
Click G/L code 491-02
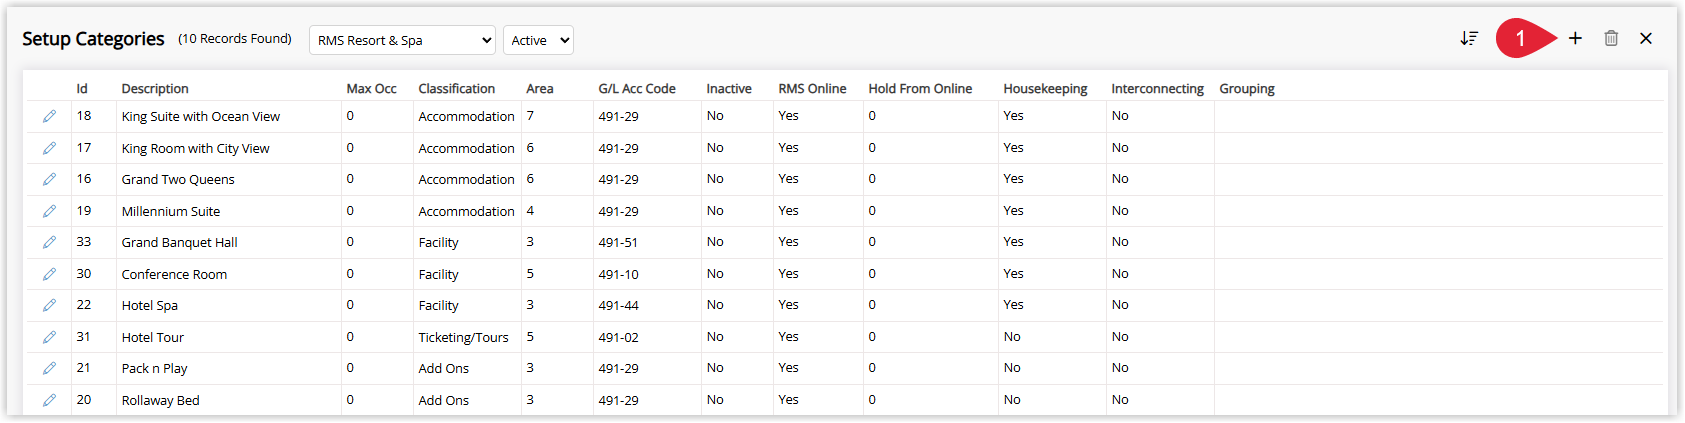point(619,337)
